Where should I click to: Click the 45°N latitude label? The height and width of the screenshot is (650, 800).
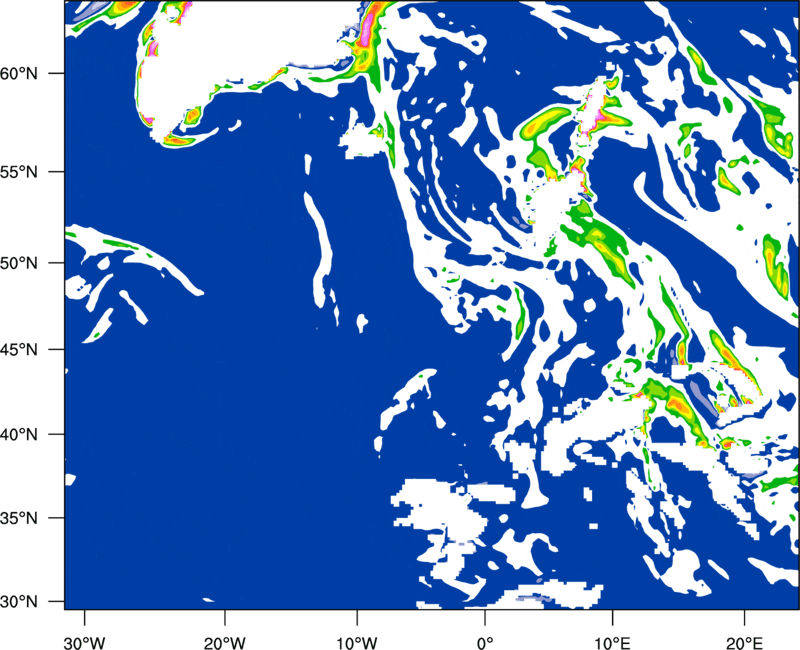[19, 349]
